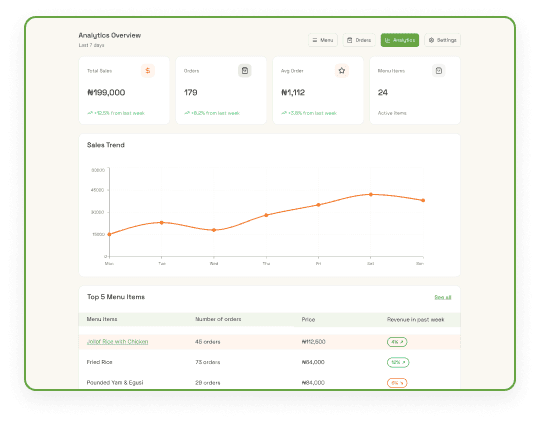Click the clipboard icon on Orders card

pos(245,71)
